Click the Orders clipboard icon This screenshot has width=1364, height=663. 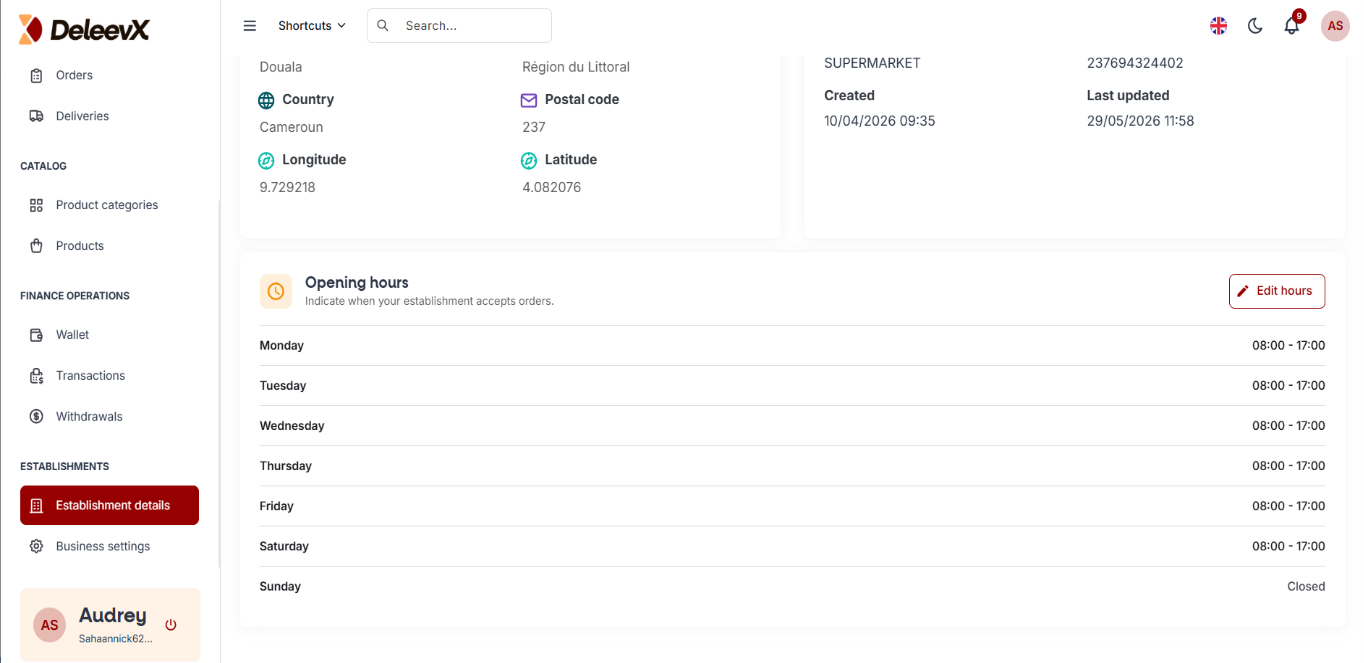pyautogui.click(x=37, y=75)
